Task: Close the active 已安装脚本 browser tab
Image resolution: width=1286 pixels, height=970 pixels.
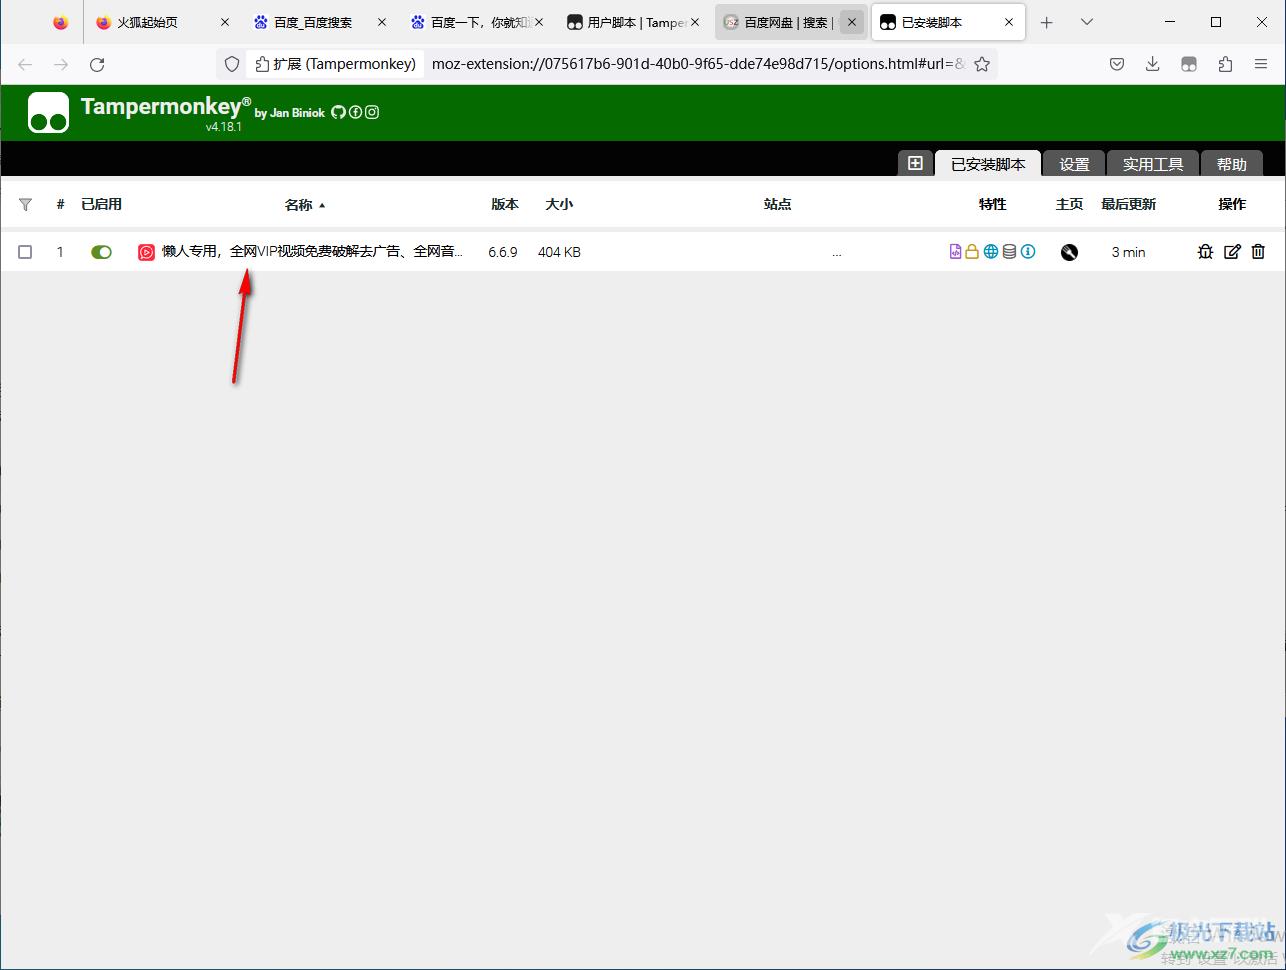Action: (1009, 22)
